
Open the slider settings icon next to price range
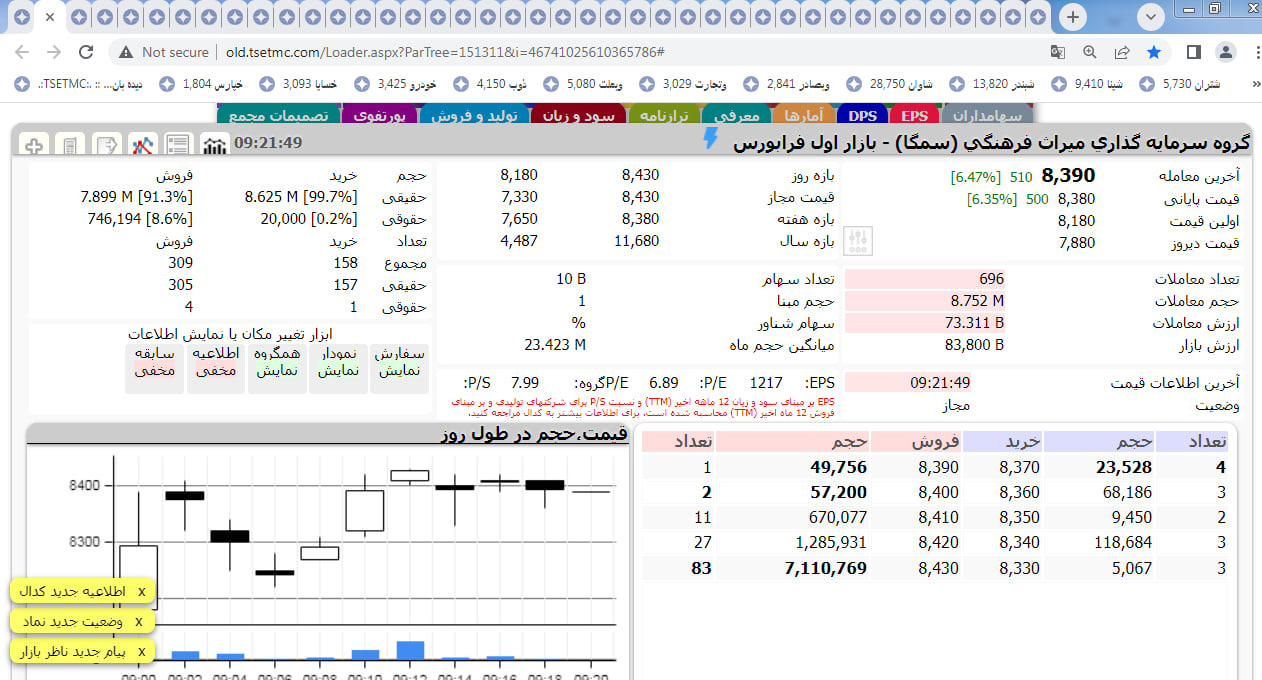[859, 240]
